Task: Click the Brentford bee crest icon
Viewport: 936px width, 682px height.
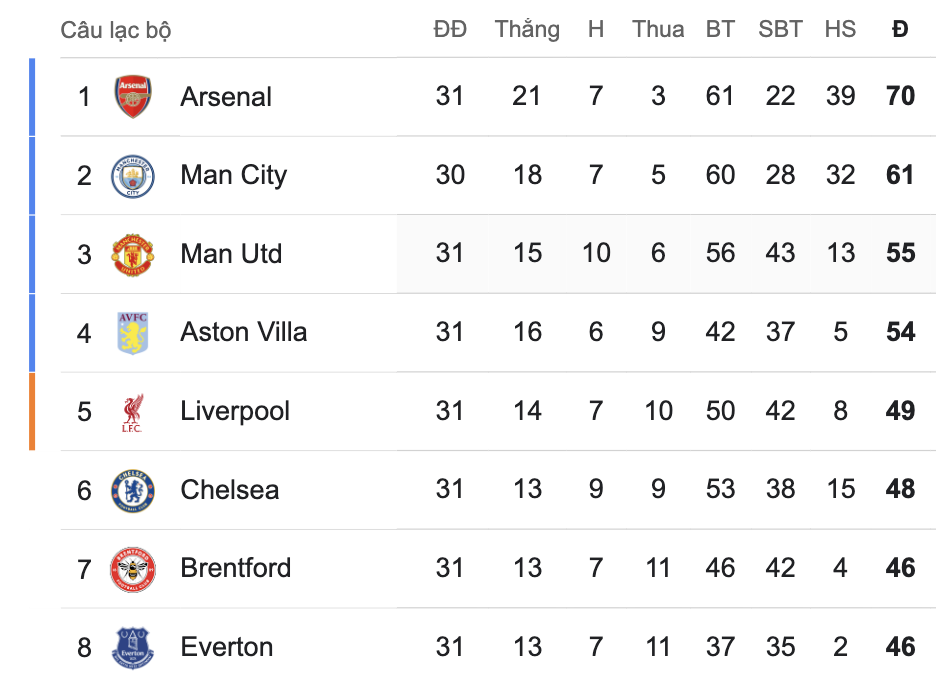Action: 132,569
